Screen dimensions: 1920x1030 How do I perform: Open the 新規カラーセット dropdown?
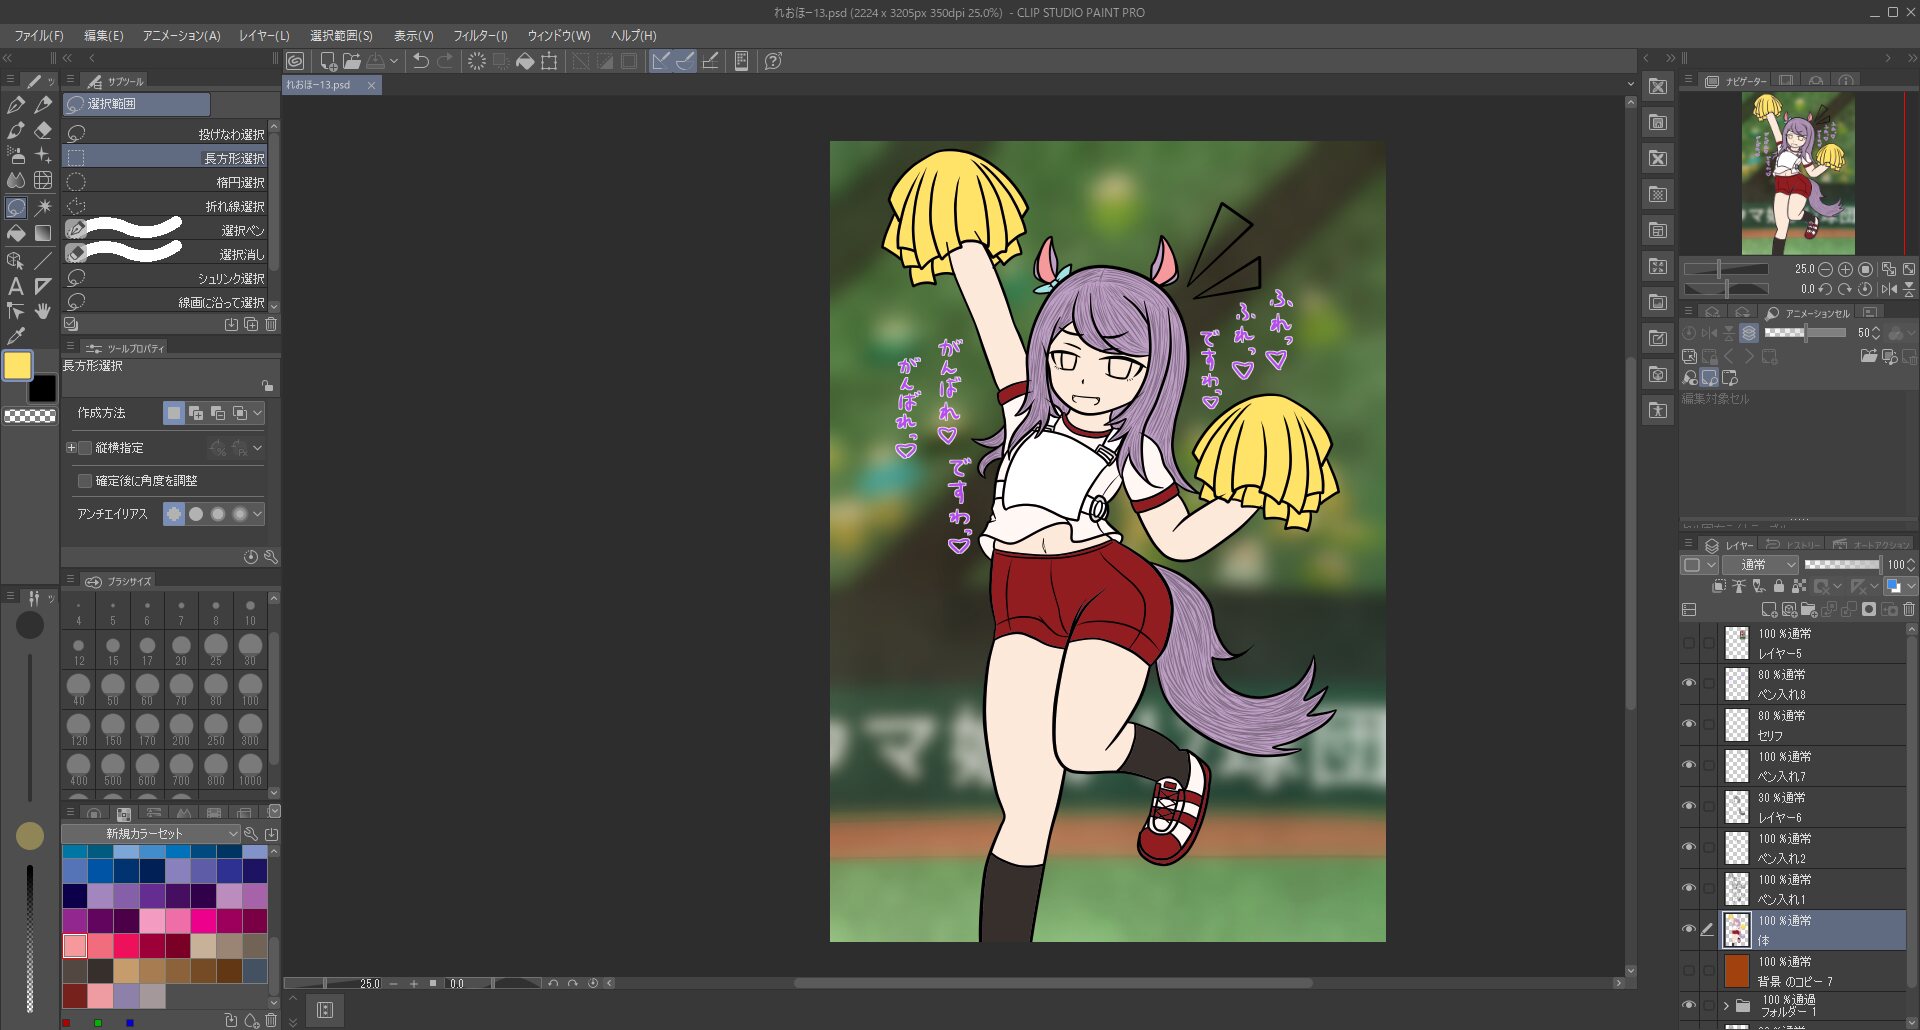click(151, 833)
